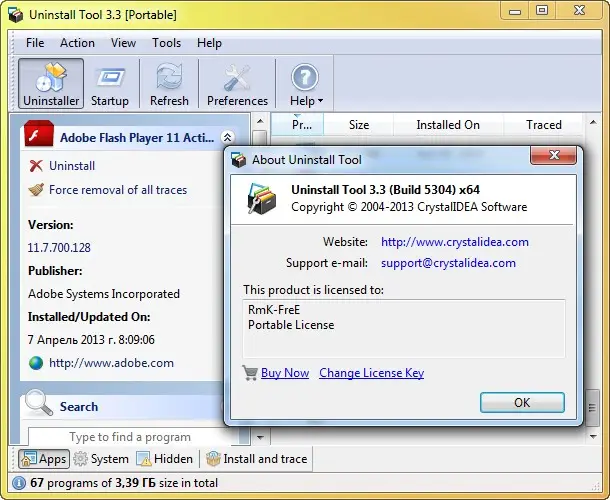Collapse the Adobe Flash Player details panel
The image size is (610, 500).
point(227,137)
